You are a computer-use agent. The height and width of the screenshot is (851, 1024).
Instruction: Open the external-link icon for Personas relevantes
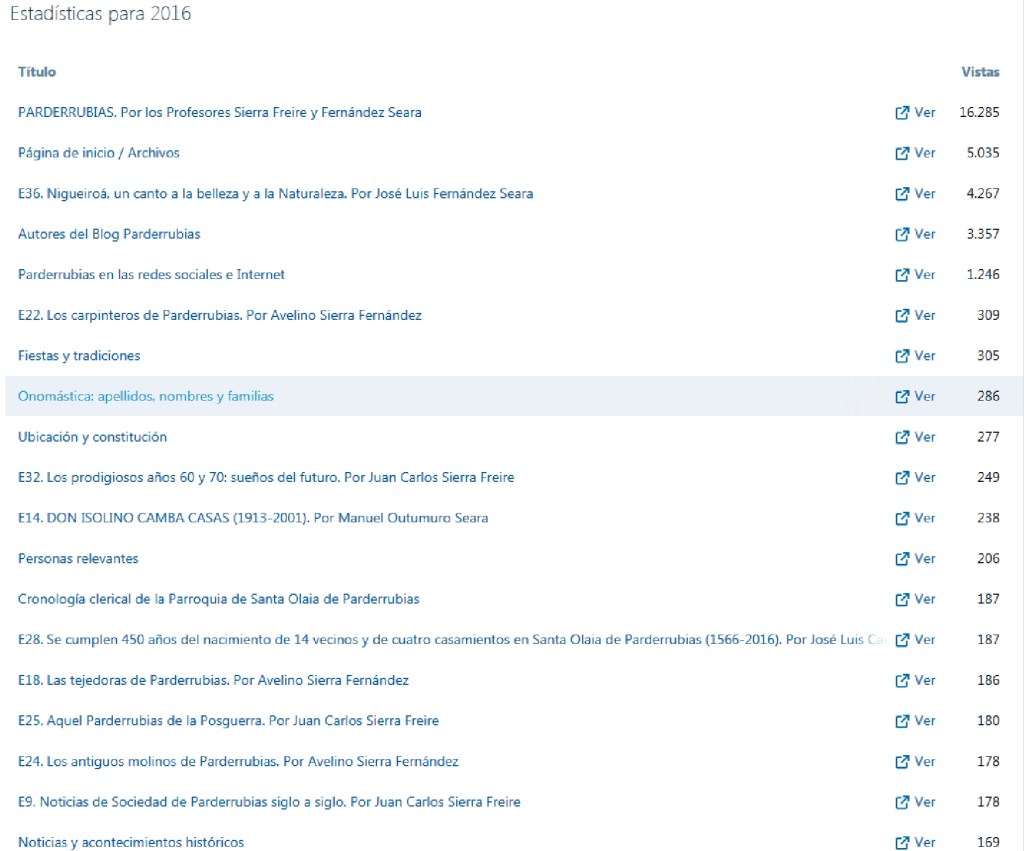(x=902, y=559)
